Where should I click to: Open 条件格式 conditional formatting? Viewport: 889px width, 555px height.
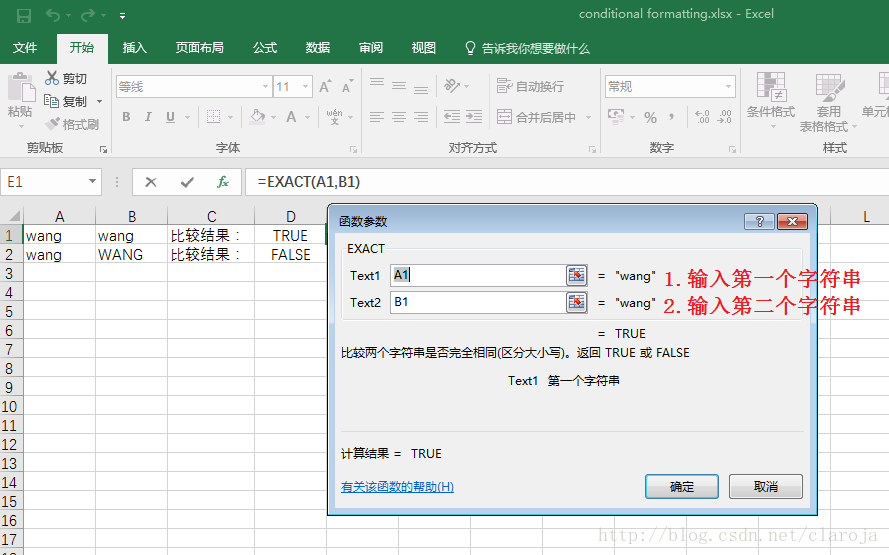771,101
